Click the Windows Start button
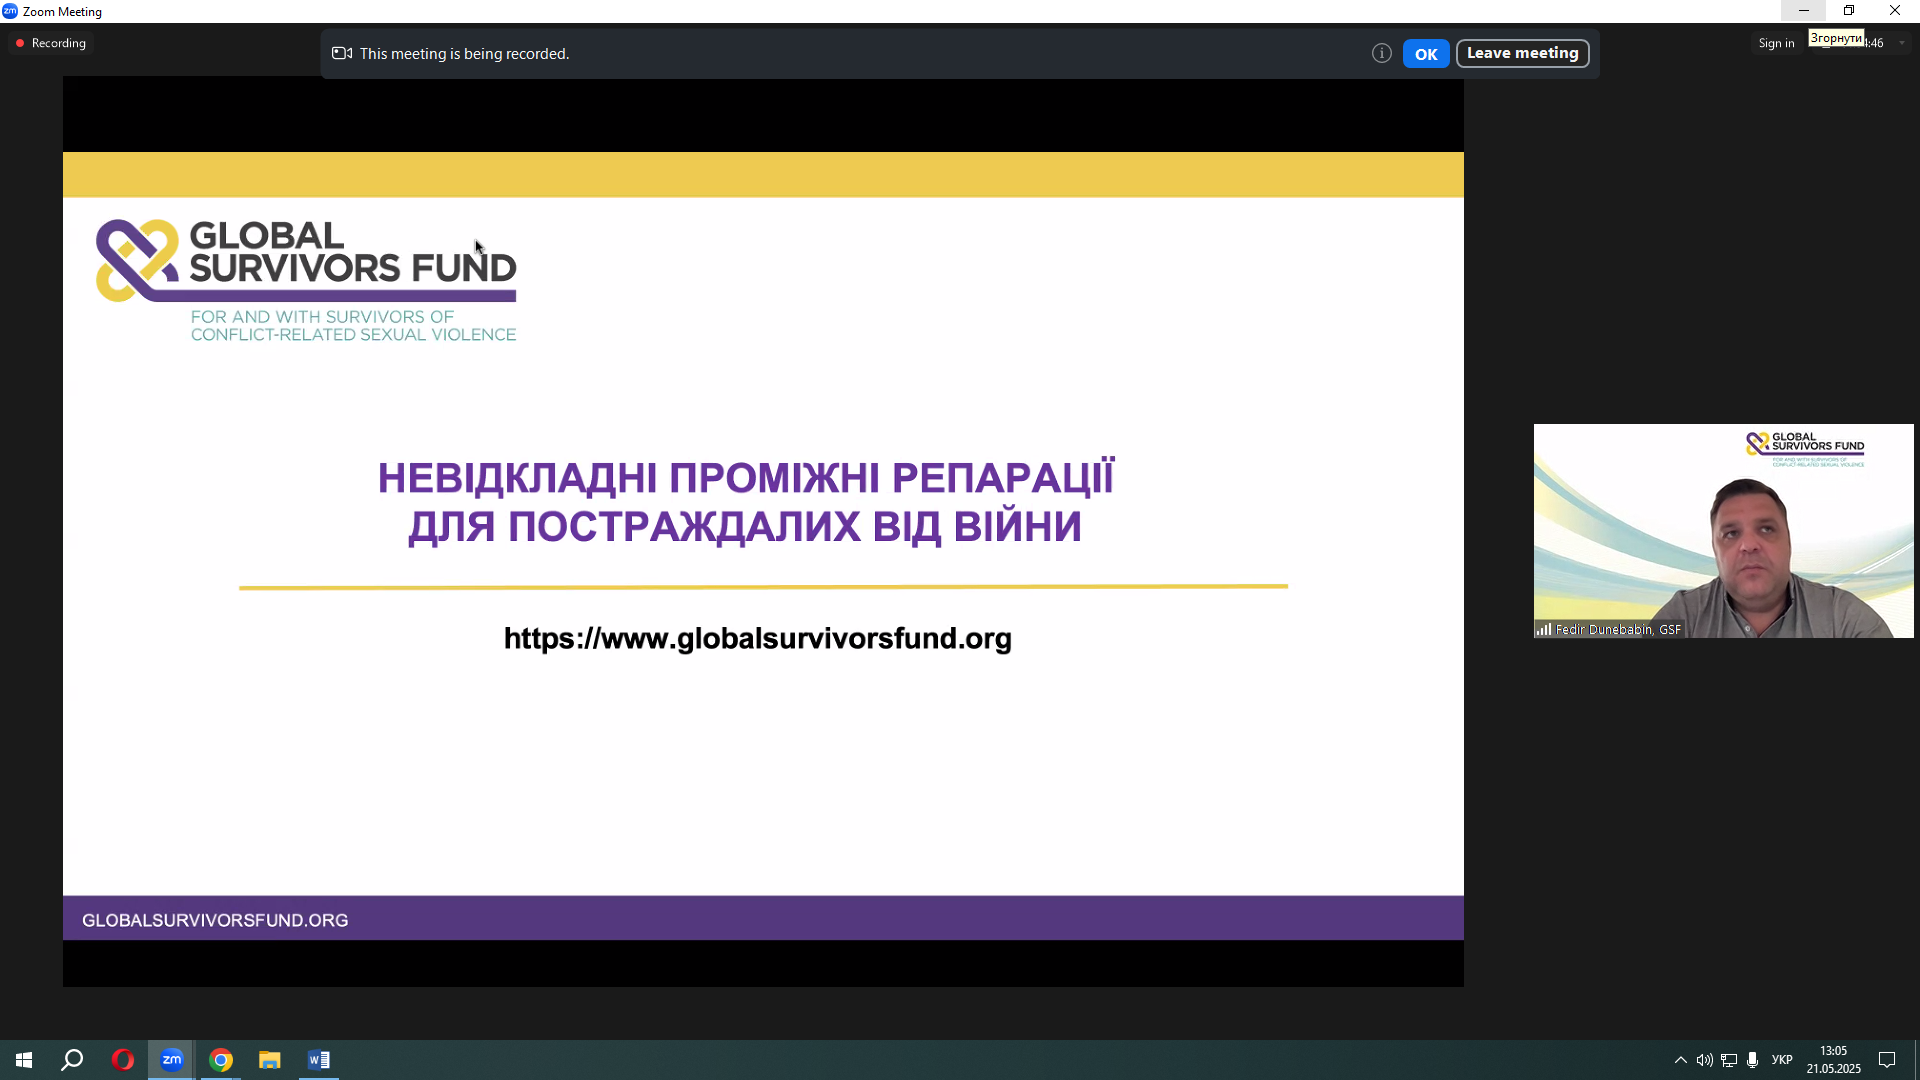Viewport: 1920px width, 1080px height. (x=22, y=1060)
